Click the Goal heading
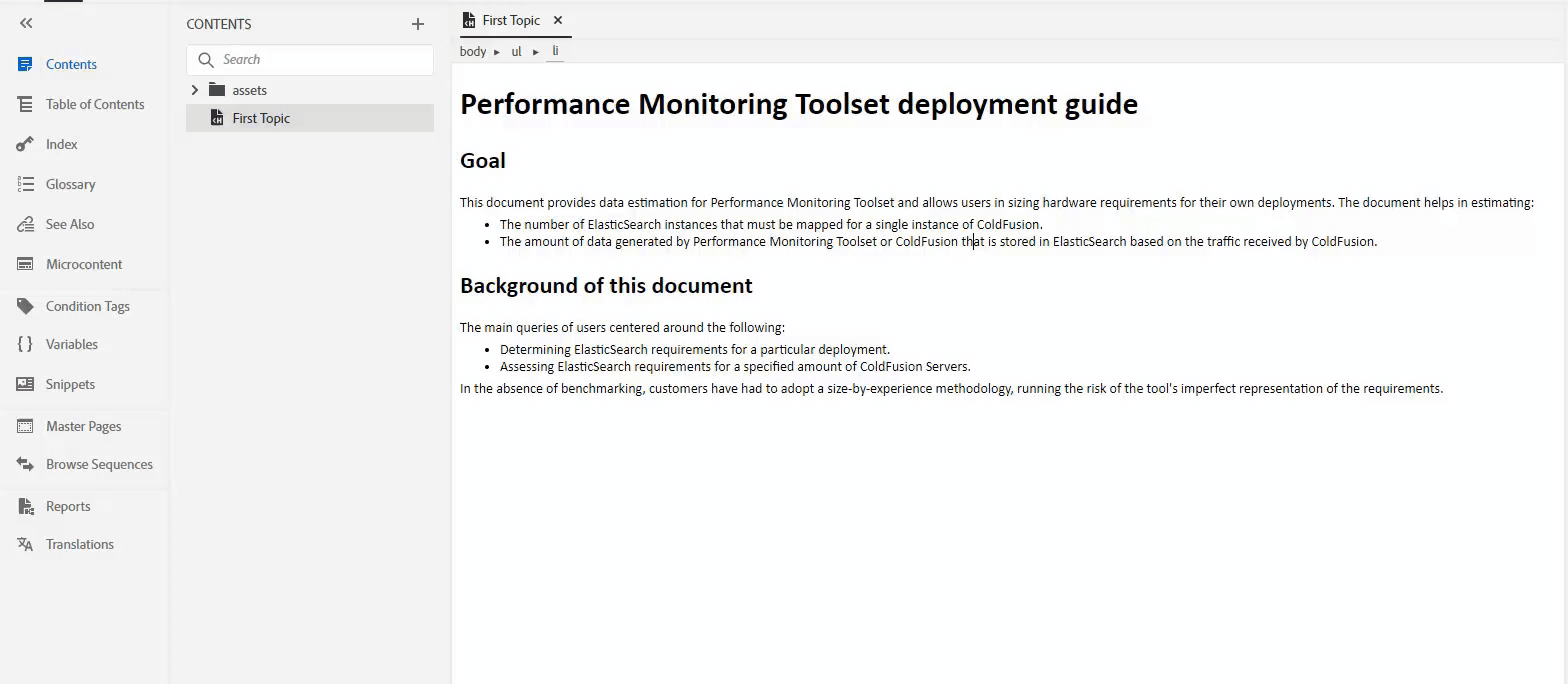The image size is (1568, 684). point(483,161)
